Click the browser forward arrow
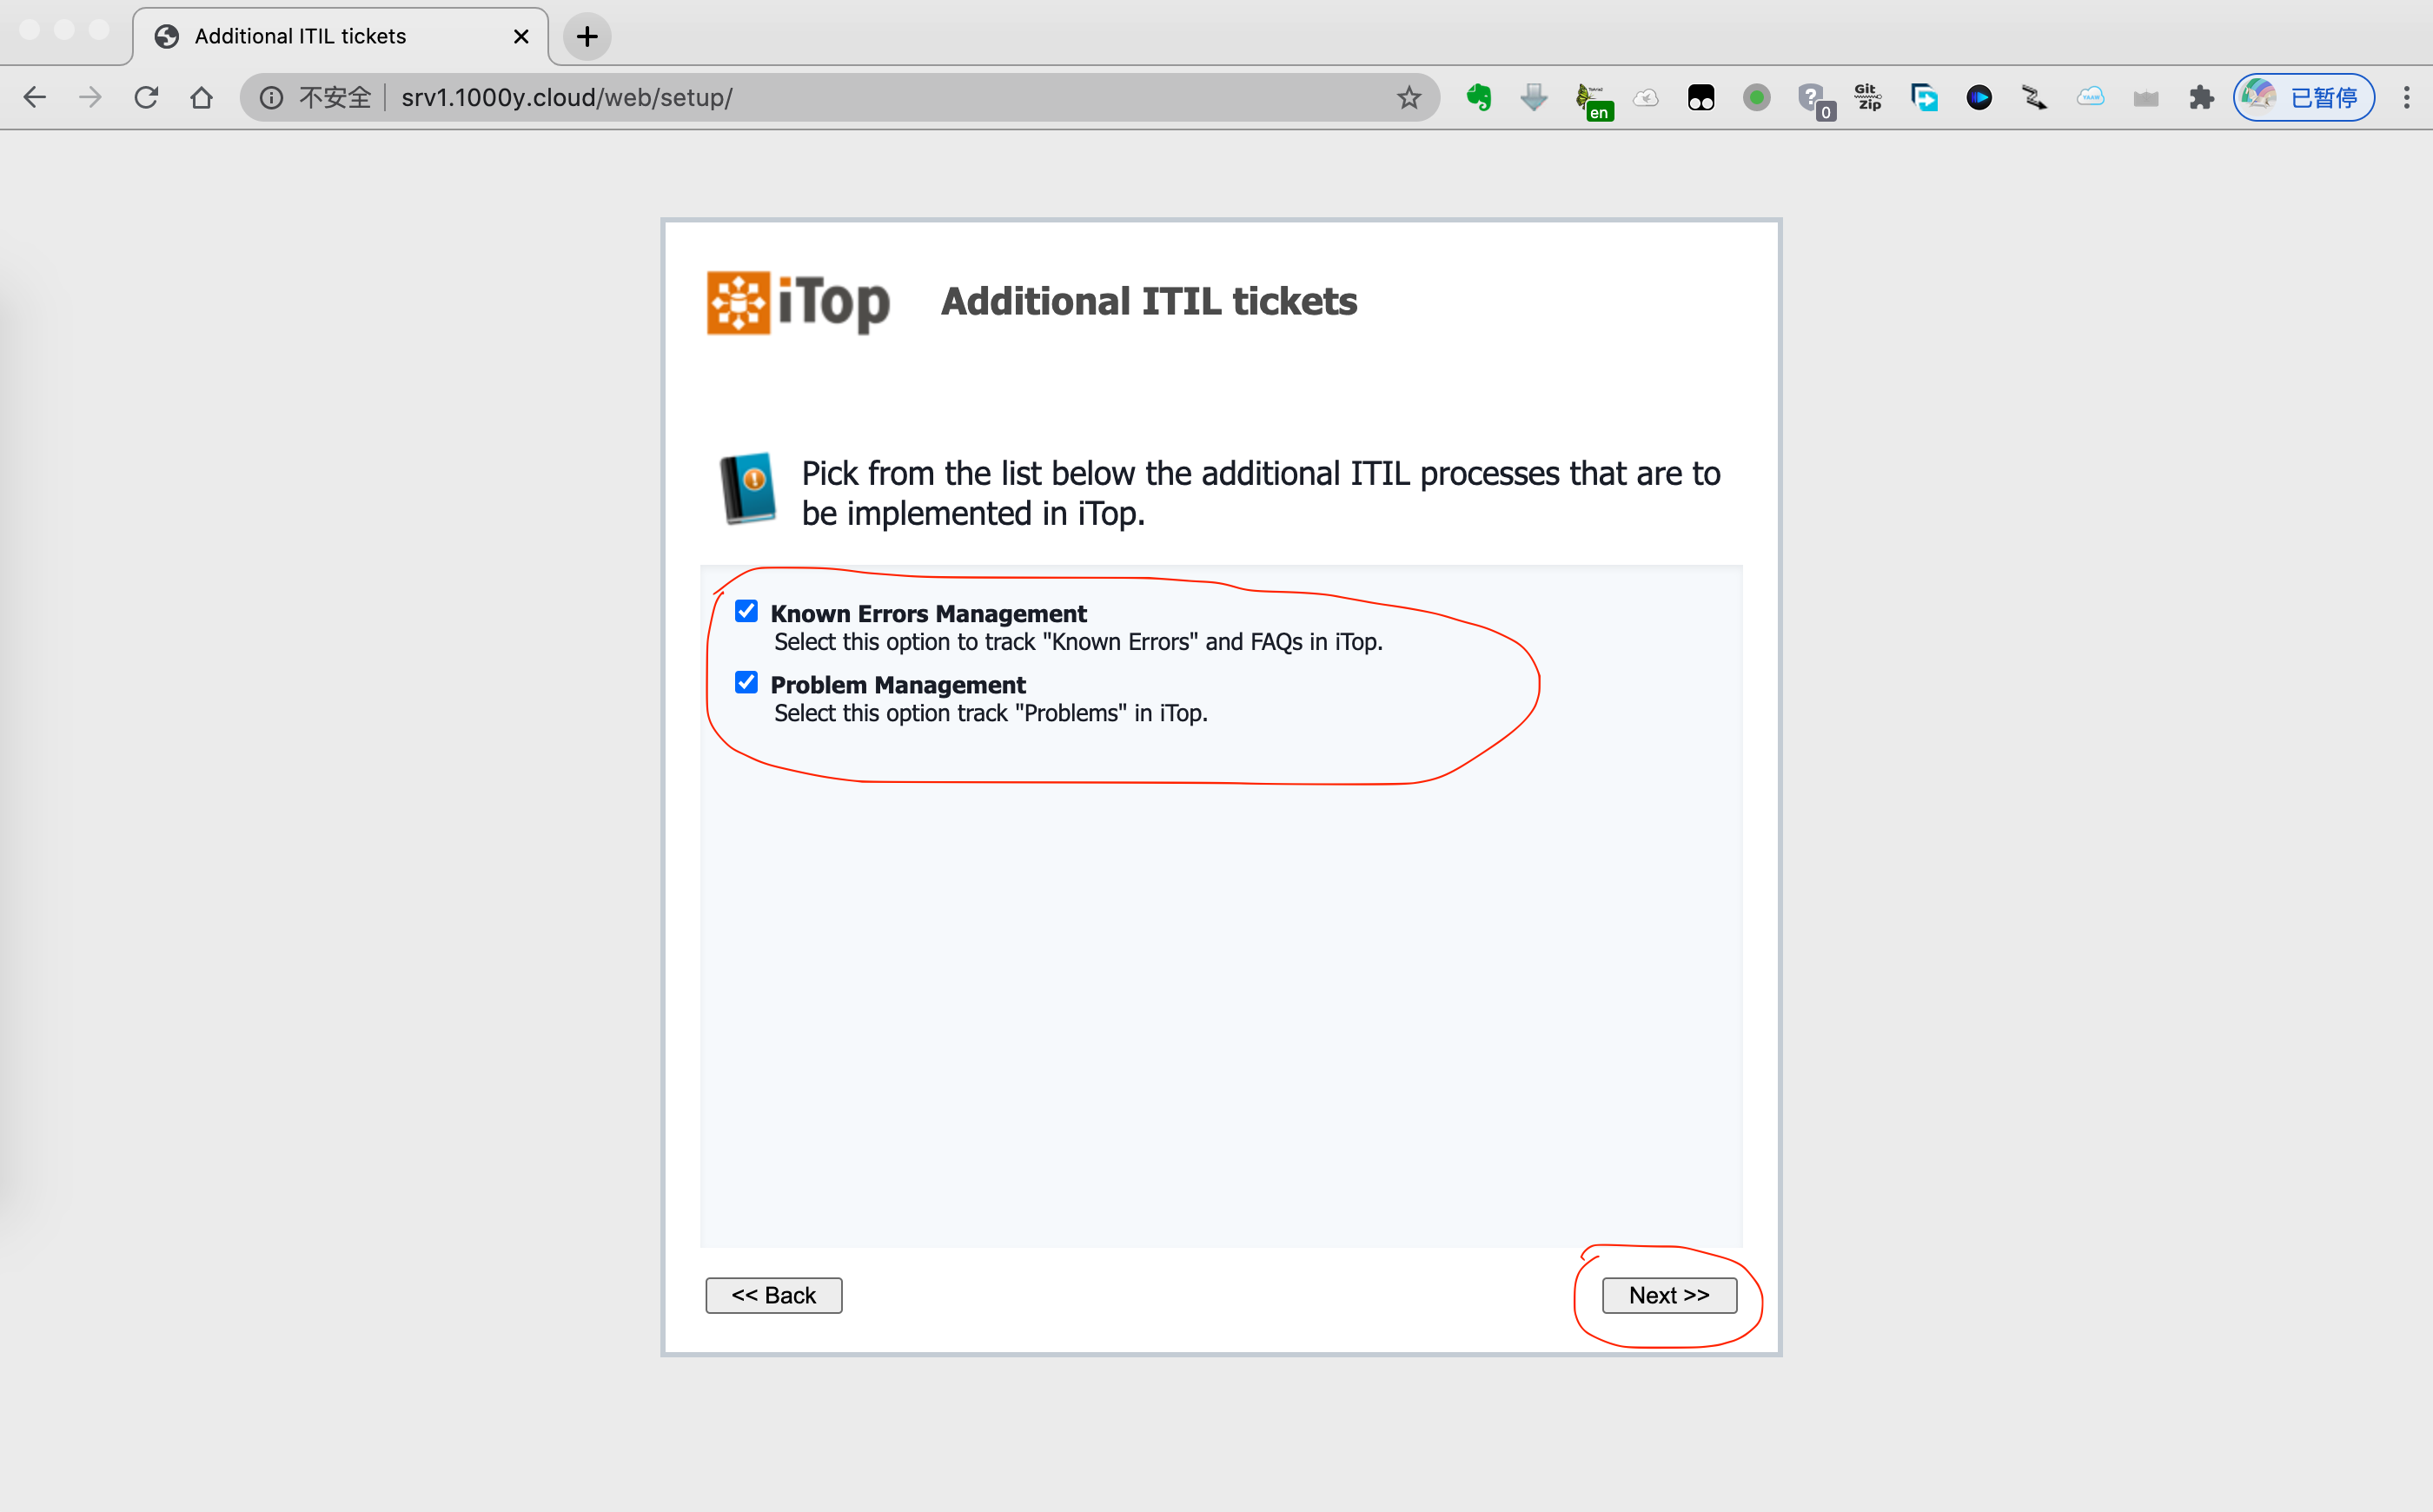The height and width of the screenshot is (1512, 2433). coord(90,97)
